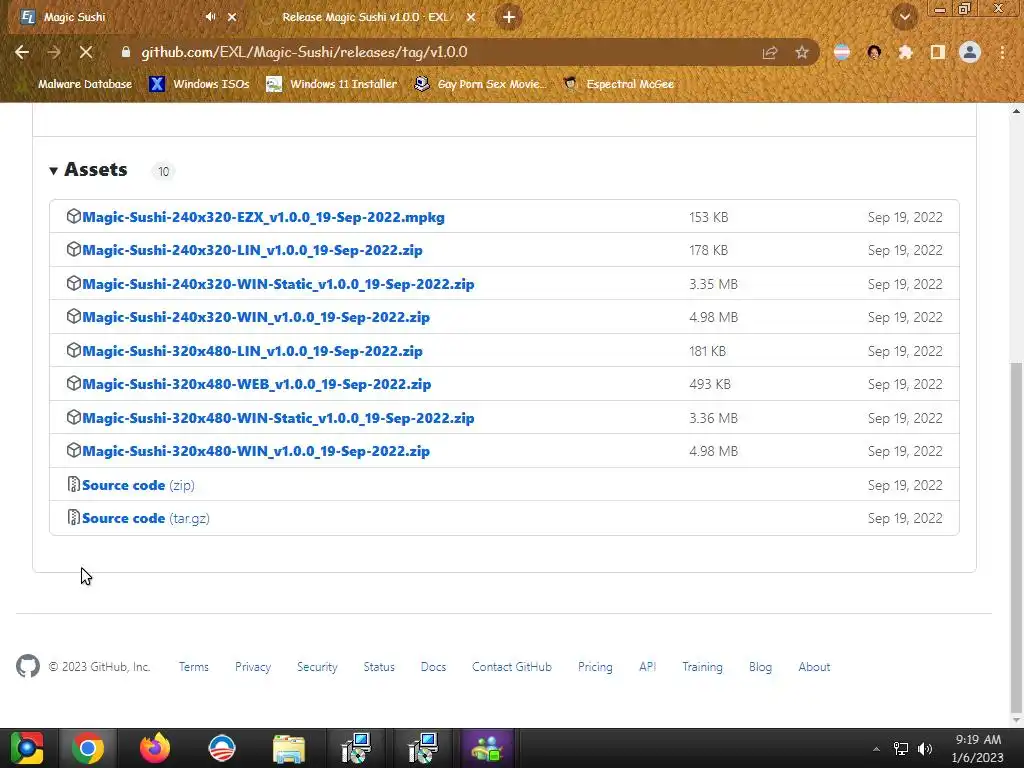Image resolution: width=1024 pixels, height=768 pixels.
Task: Open the Status footer link
Action: pyautogui.click(x=379, y=667)
